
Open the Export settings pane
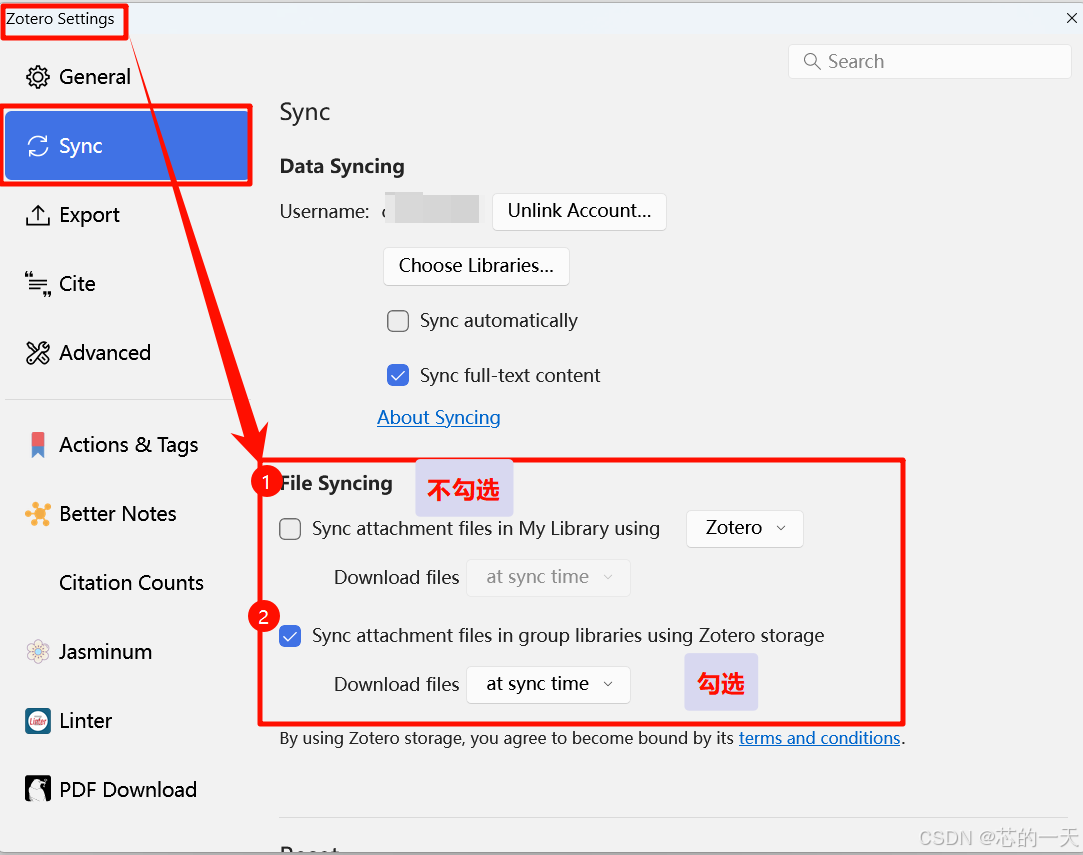point(126,215)
